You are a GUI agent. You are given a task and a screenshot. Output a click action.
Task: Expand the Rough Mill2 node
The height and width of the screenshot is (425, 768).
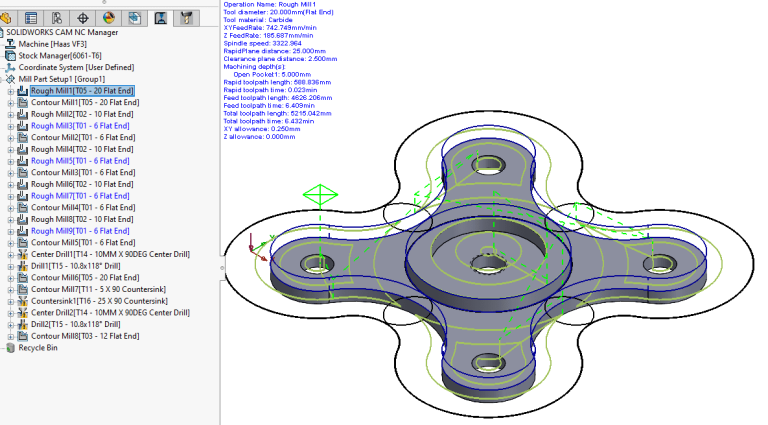pyautogui.click(x=11, y=115)
